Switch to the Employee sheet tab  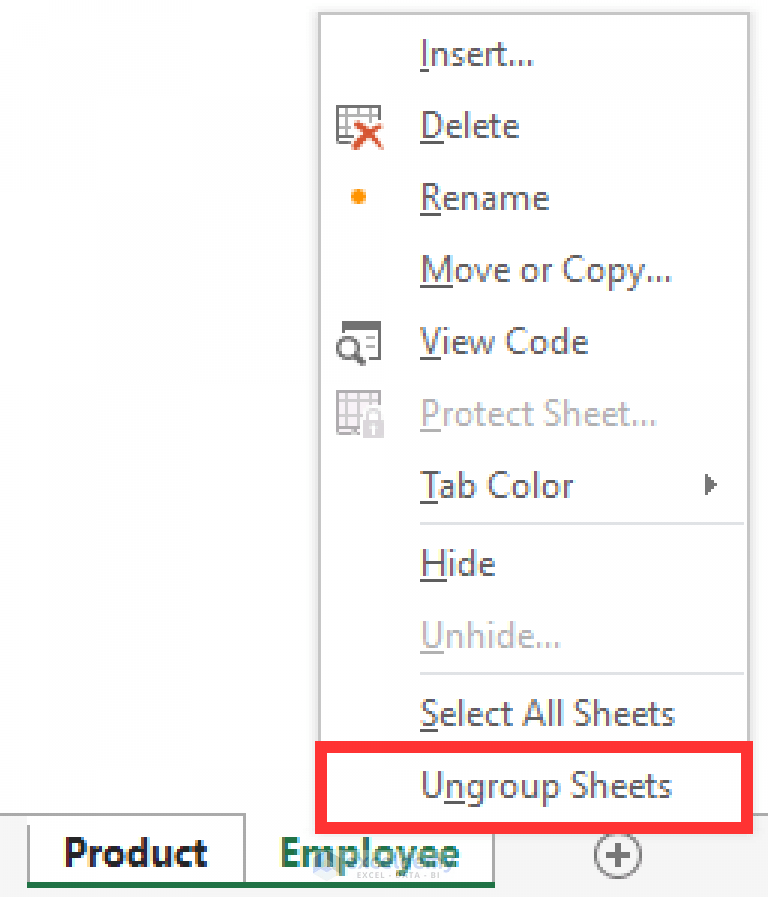click(x=369, y=853)
